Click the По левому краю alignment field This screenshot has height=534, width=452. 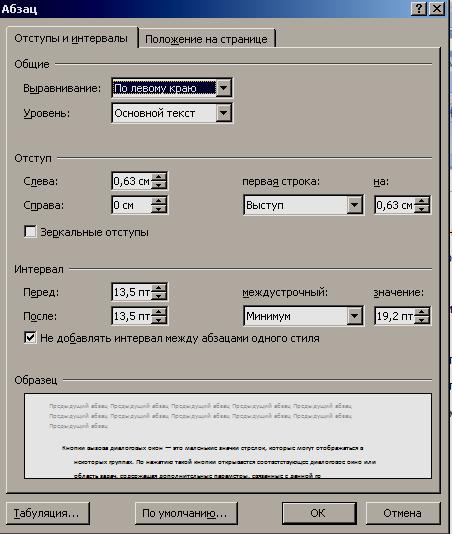coord(165,88)
